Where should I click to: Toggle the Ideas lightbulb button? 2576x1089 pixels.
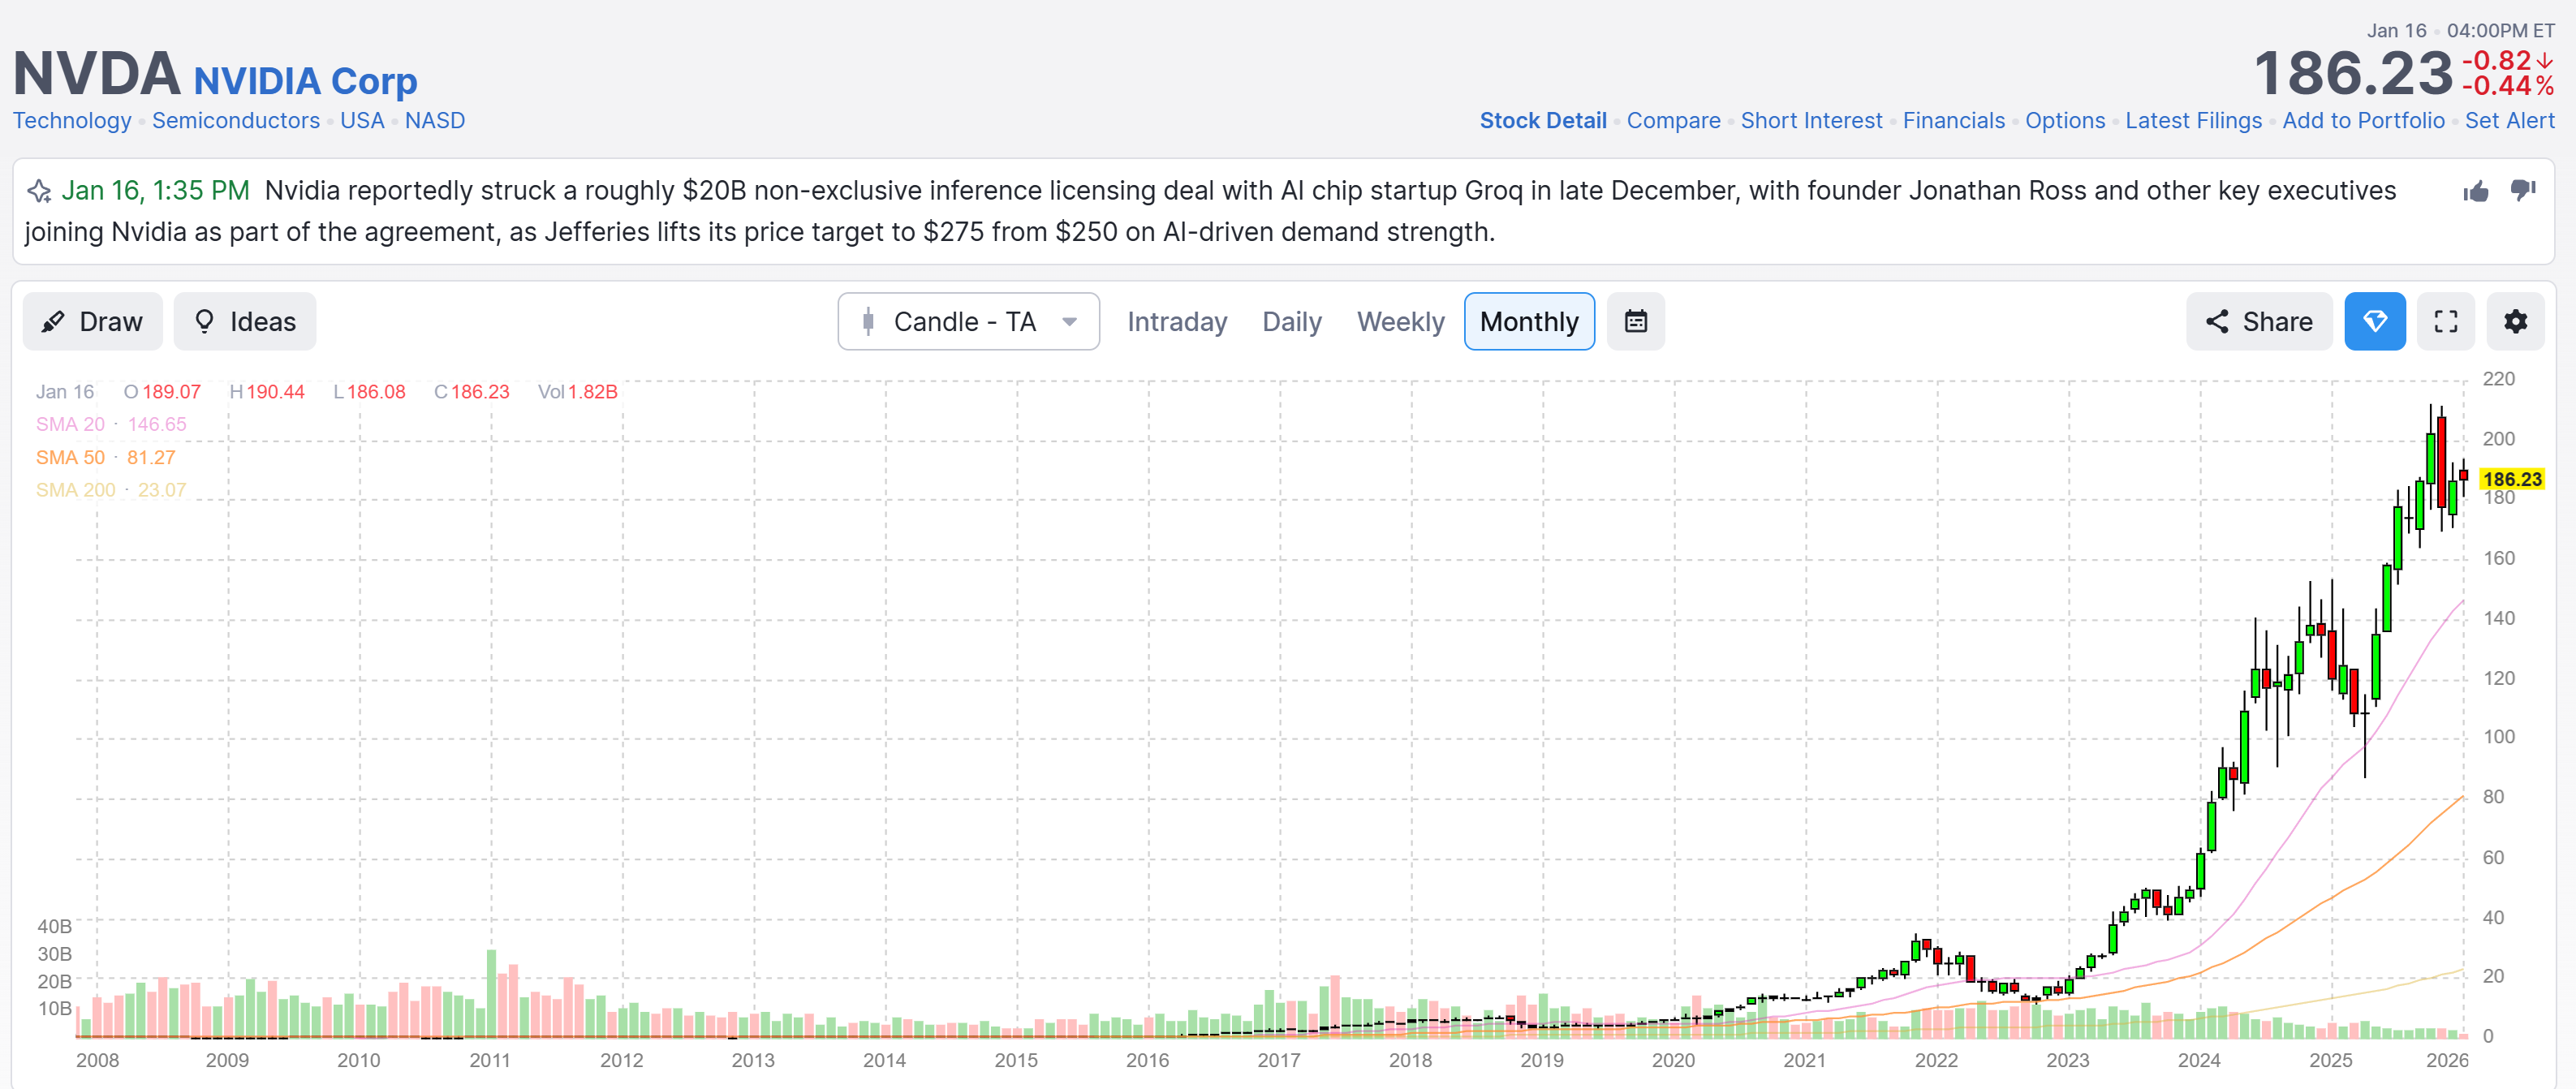coord(245,322)
